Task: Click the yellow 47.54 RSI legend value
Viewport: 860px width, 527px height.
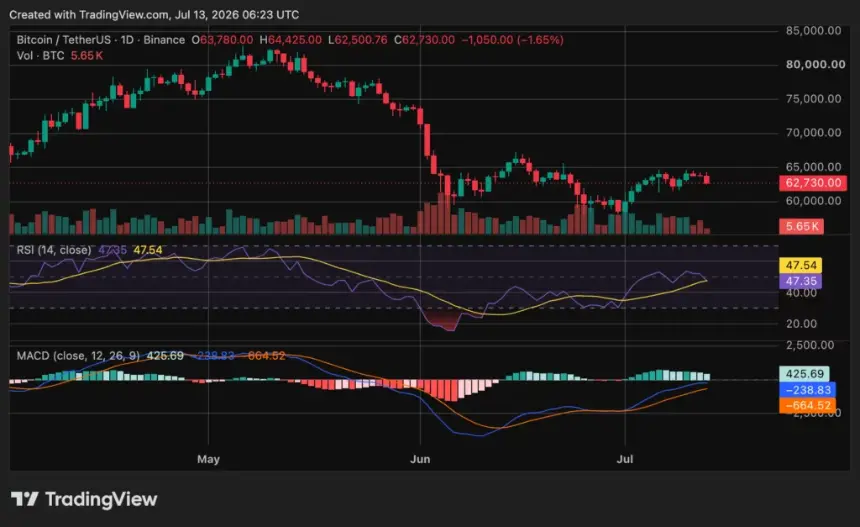Action: click(148, 250)
